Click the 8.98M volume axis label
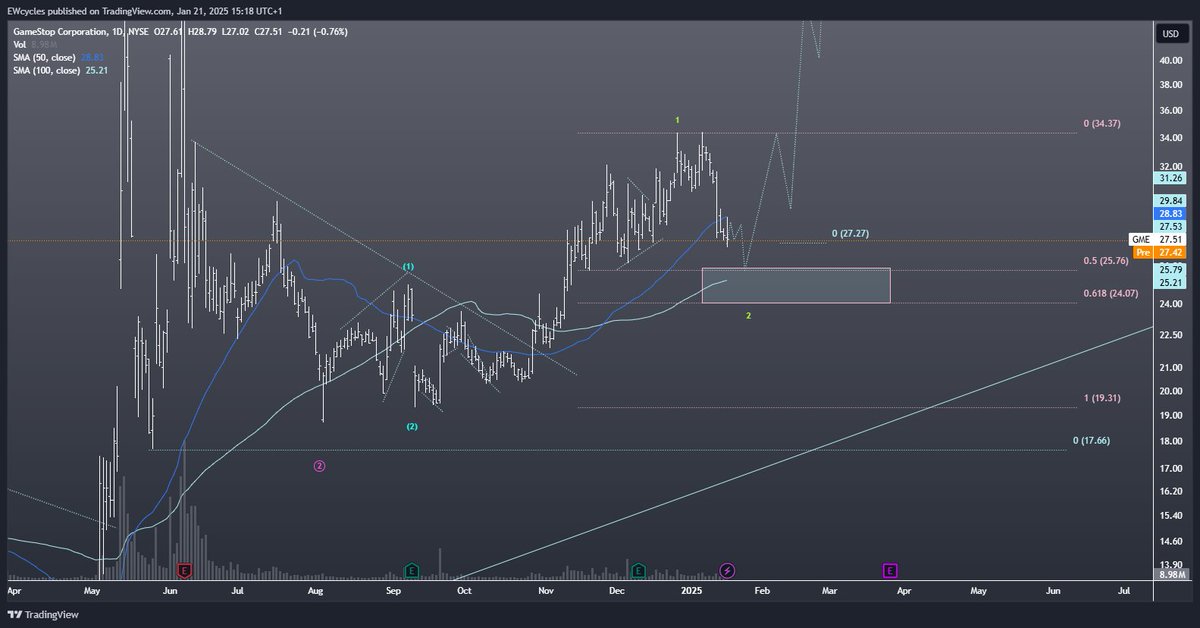The width and height of the screenshot is (1200, 628). [x=1169, y=575]
